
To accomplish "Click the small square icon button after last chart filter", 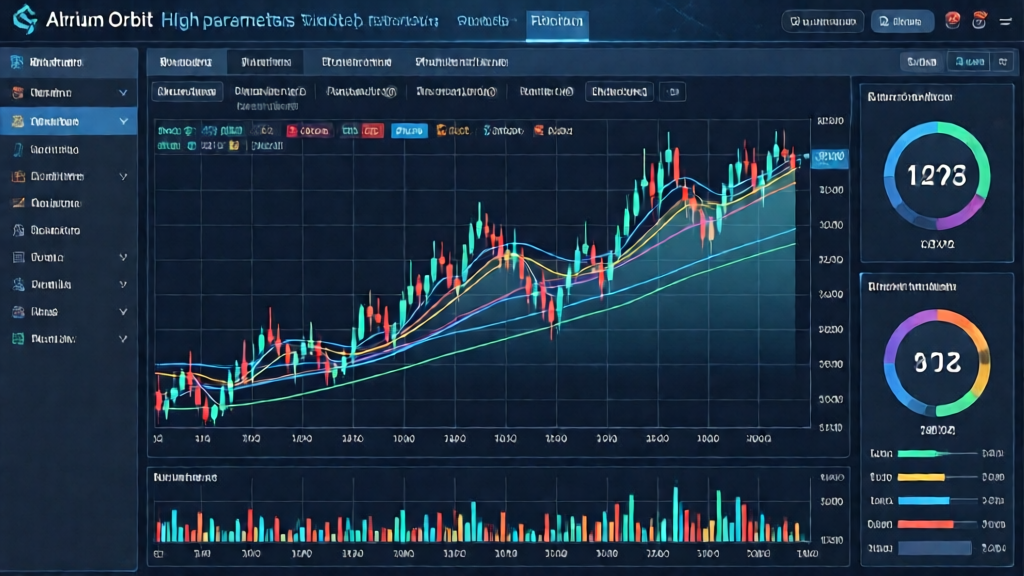I will (673, 92).
